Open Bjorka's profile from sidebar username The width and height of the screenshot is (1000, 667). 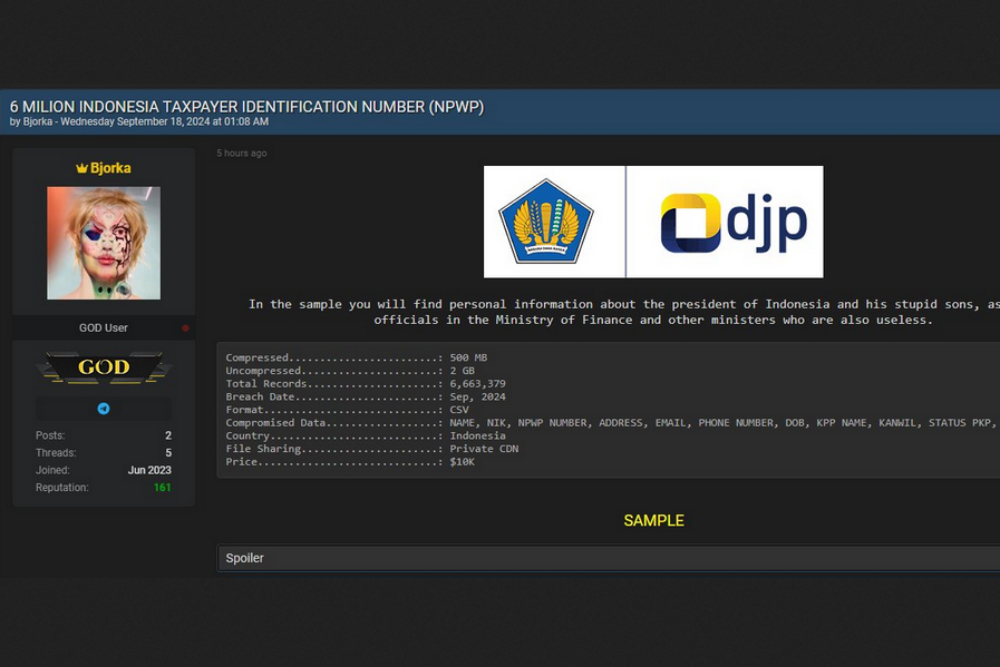110,168
